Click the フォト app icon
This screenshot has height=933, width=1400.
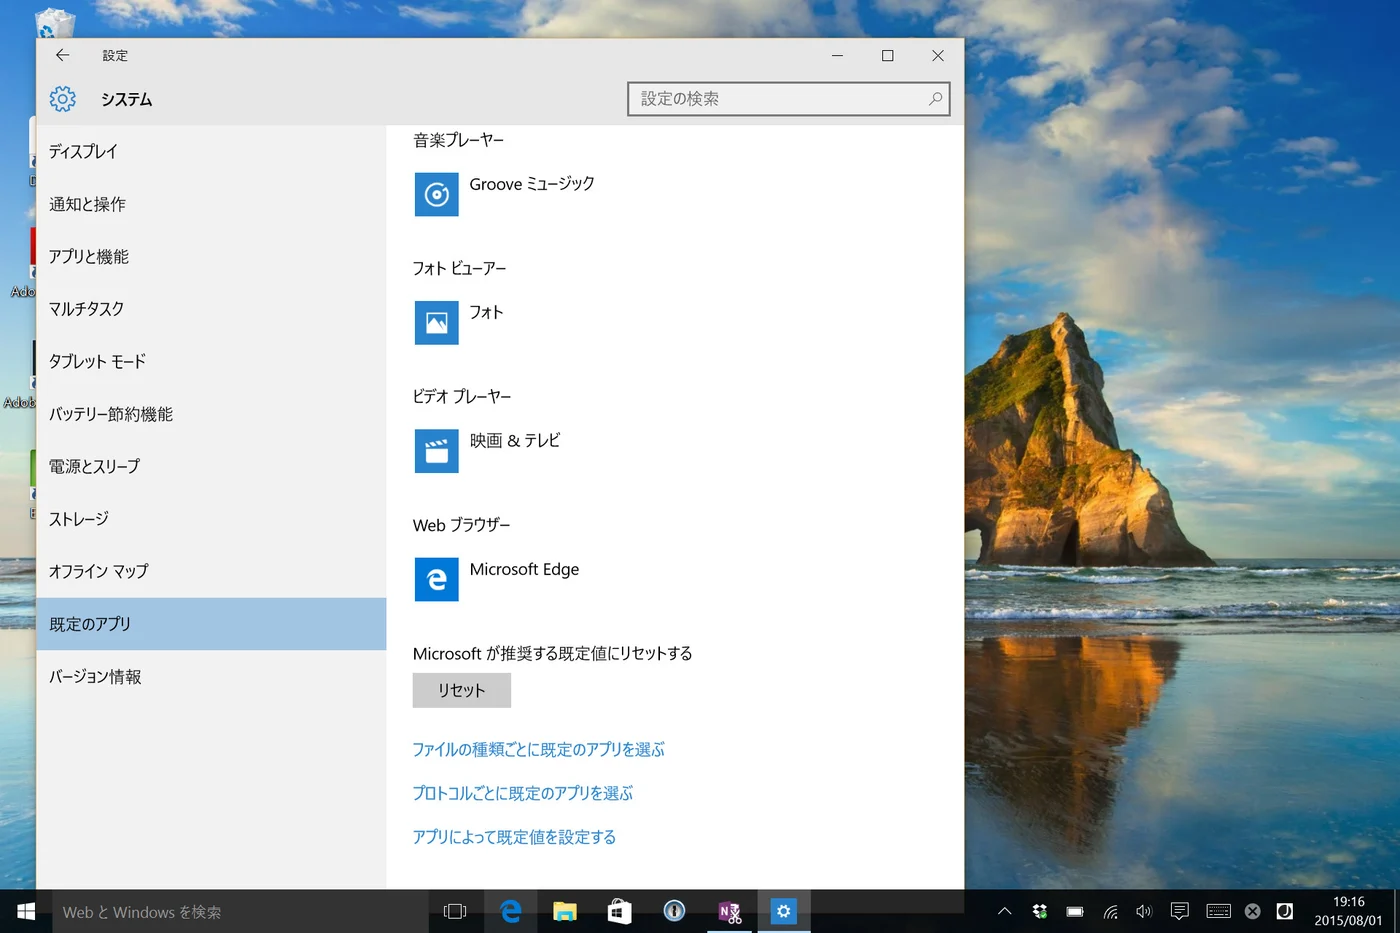coord(437,322)
